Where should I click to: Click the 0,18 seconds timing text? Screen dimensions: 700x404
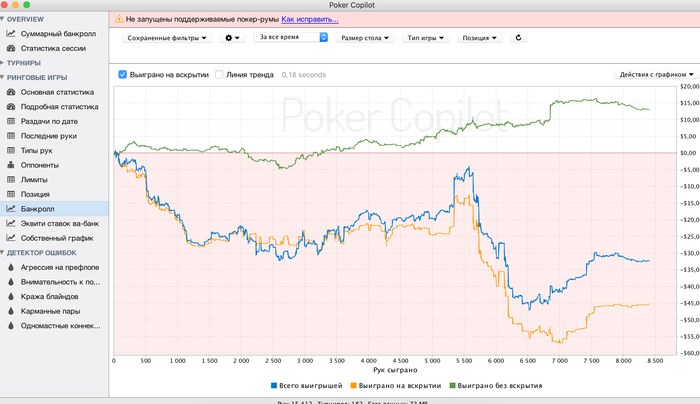point(304,75)
